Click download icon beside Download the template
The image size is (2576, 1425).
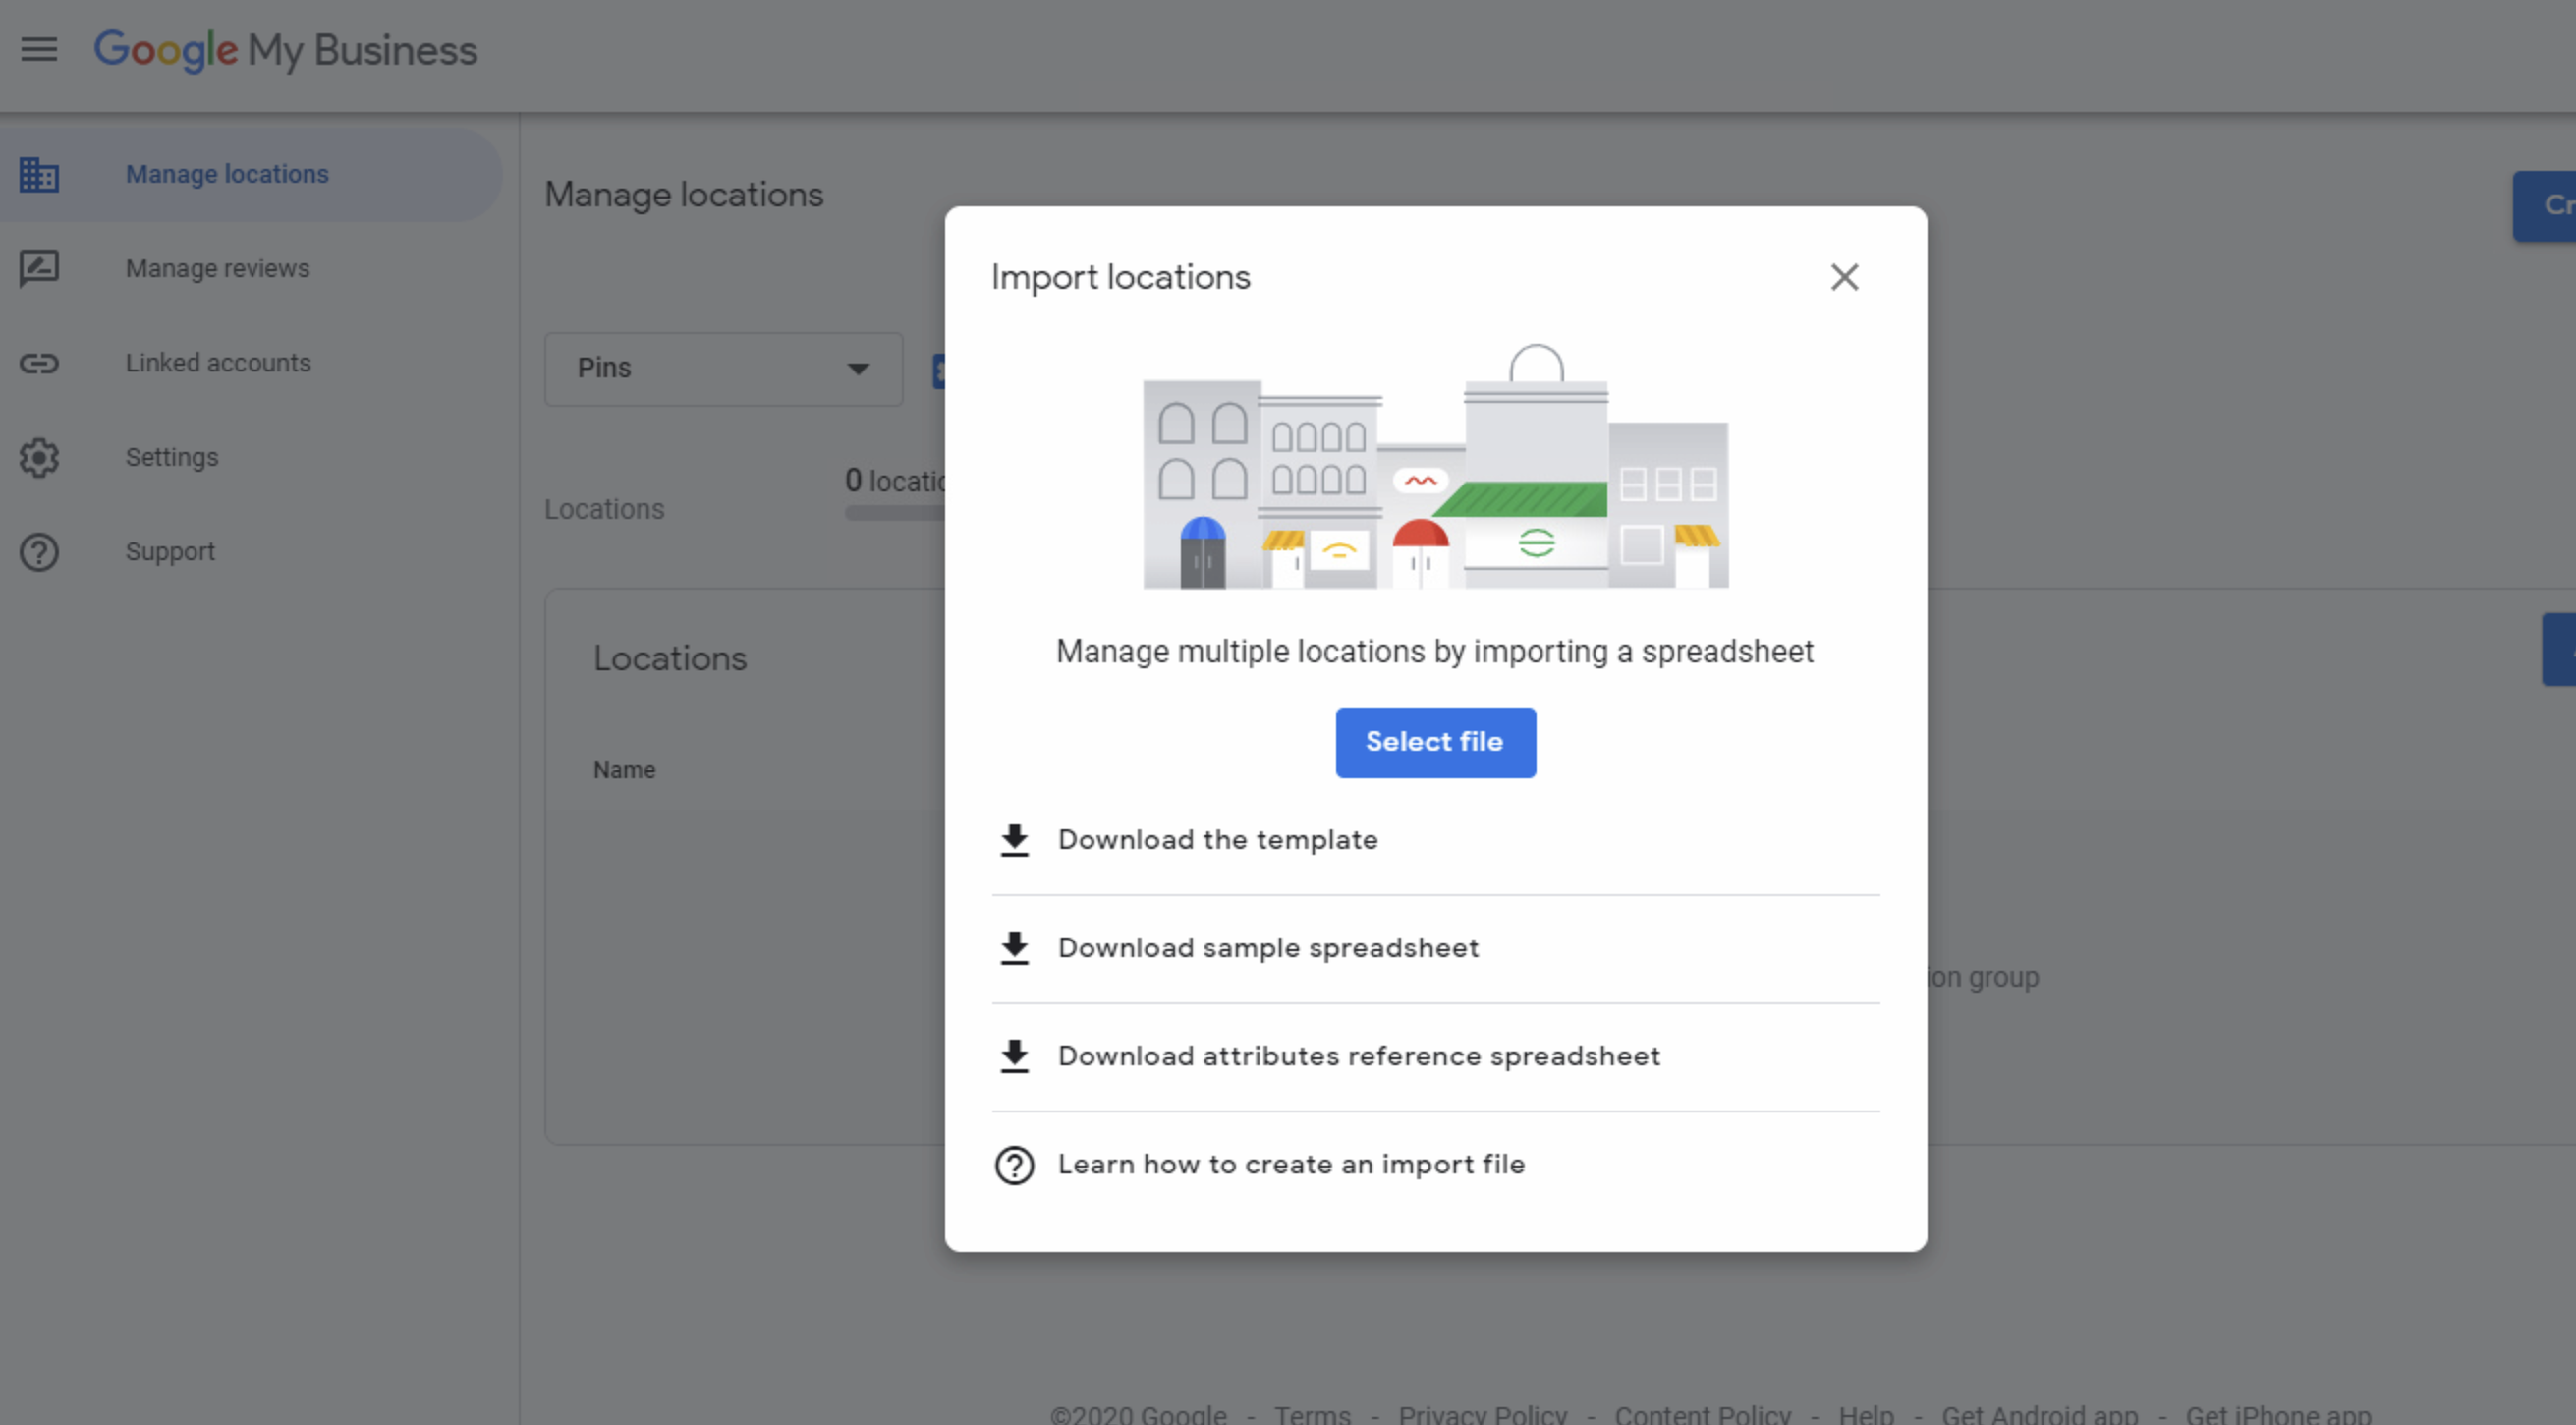point(1014,840)
